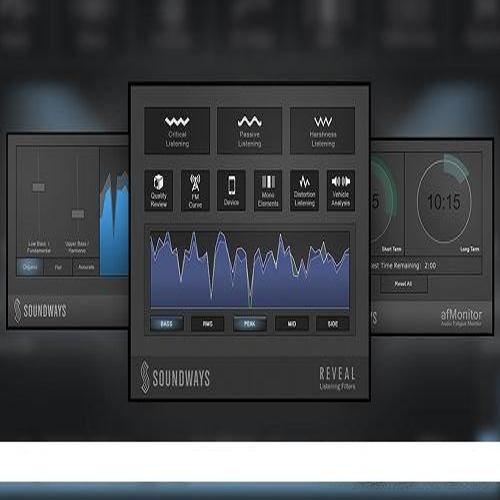This screenshot has width=500, height=500.
Task: Click the 10:15 Long Term timer dial
Action: click(x=444, y=202)
